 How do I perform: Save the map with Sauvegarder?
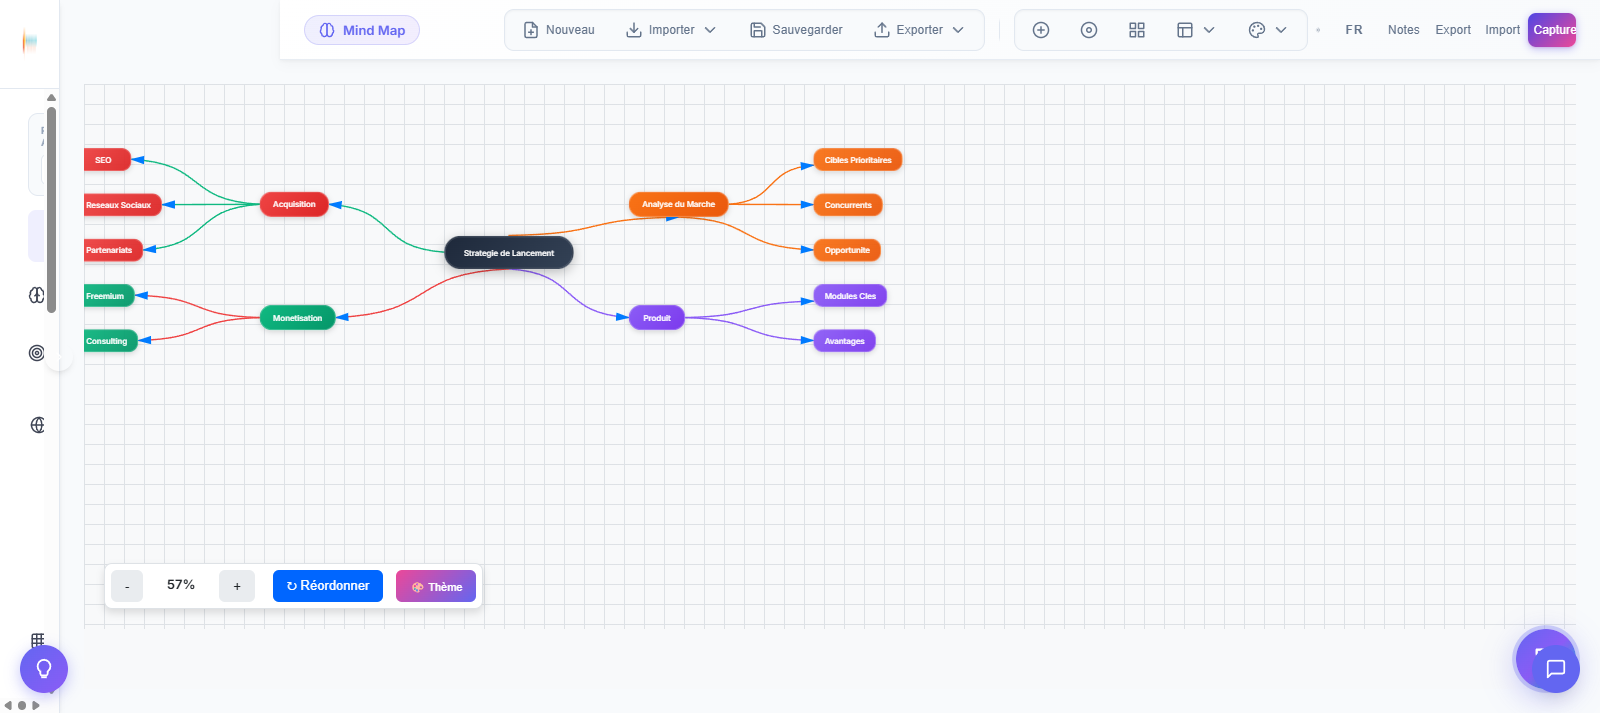coord(796,30)
